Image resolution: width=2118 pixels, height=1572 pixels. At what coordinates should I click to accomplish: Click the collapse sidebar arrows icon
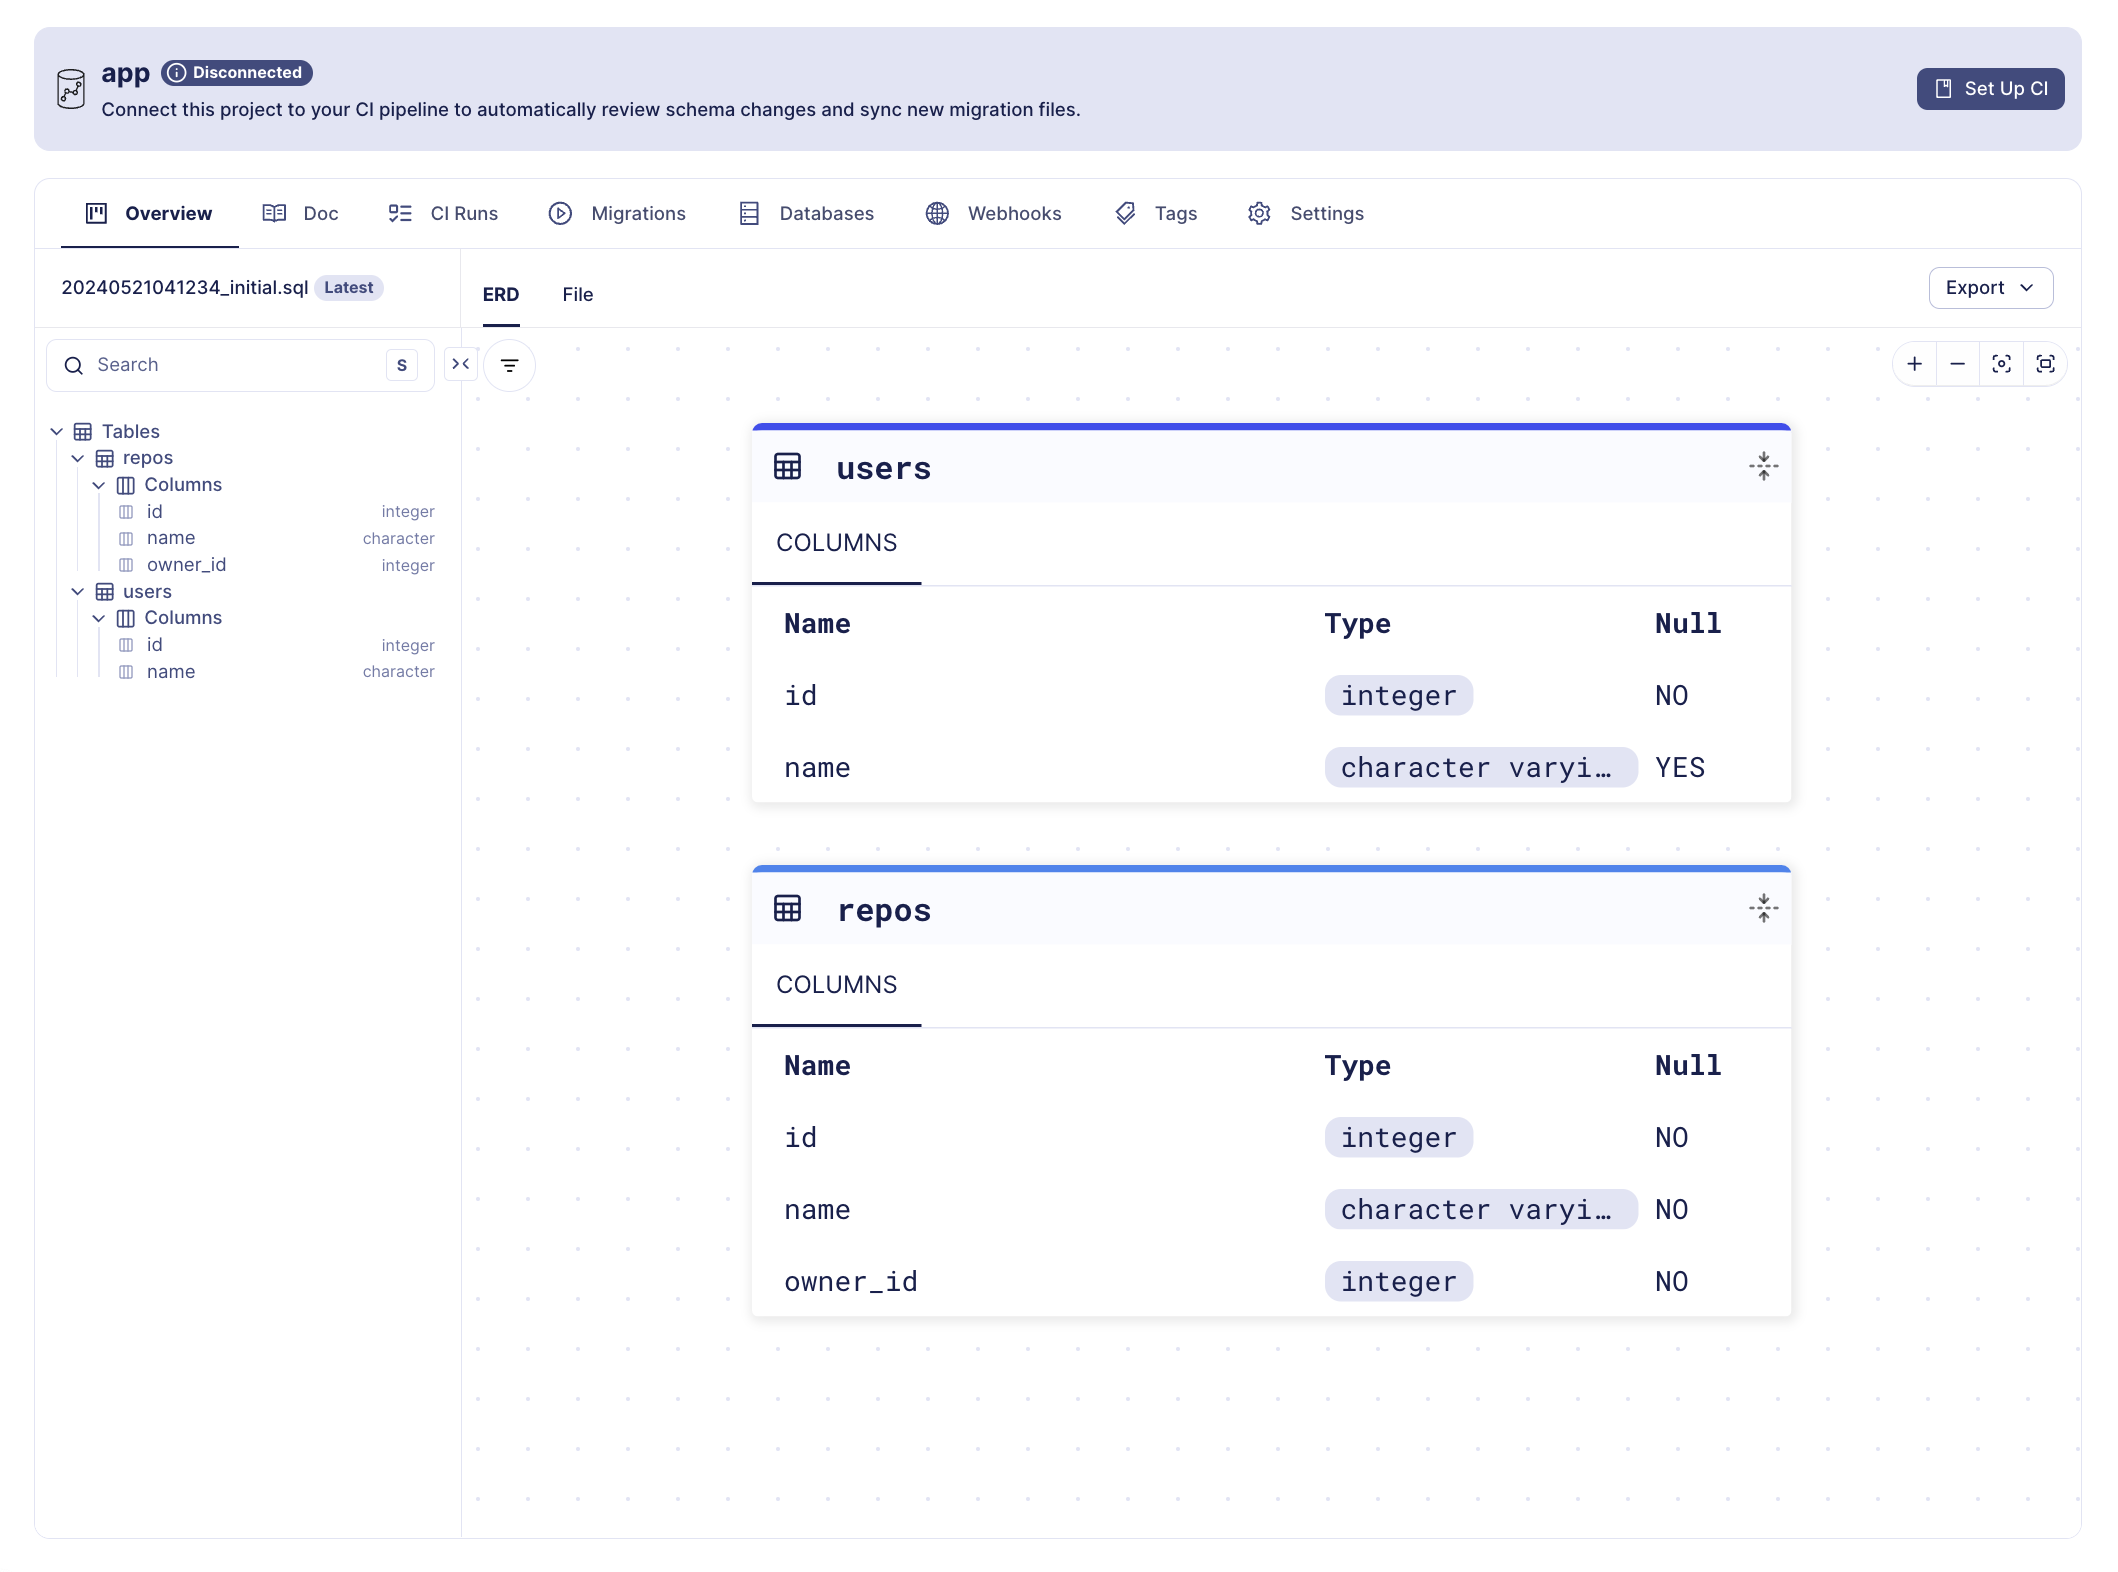pyautogui.click(x=462, y=365)
